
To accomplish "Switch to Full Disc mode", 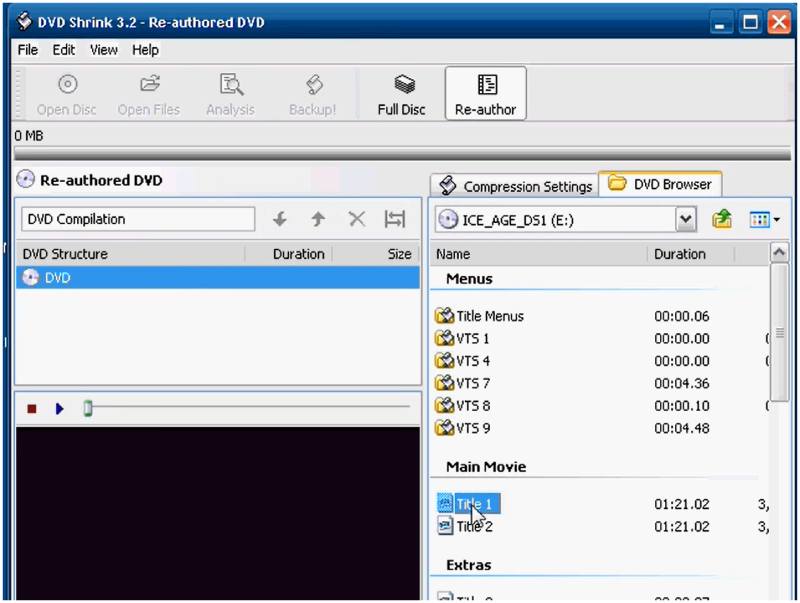I will coord(402,95).
